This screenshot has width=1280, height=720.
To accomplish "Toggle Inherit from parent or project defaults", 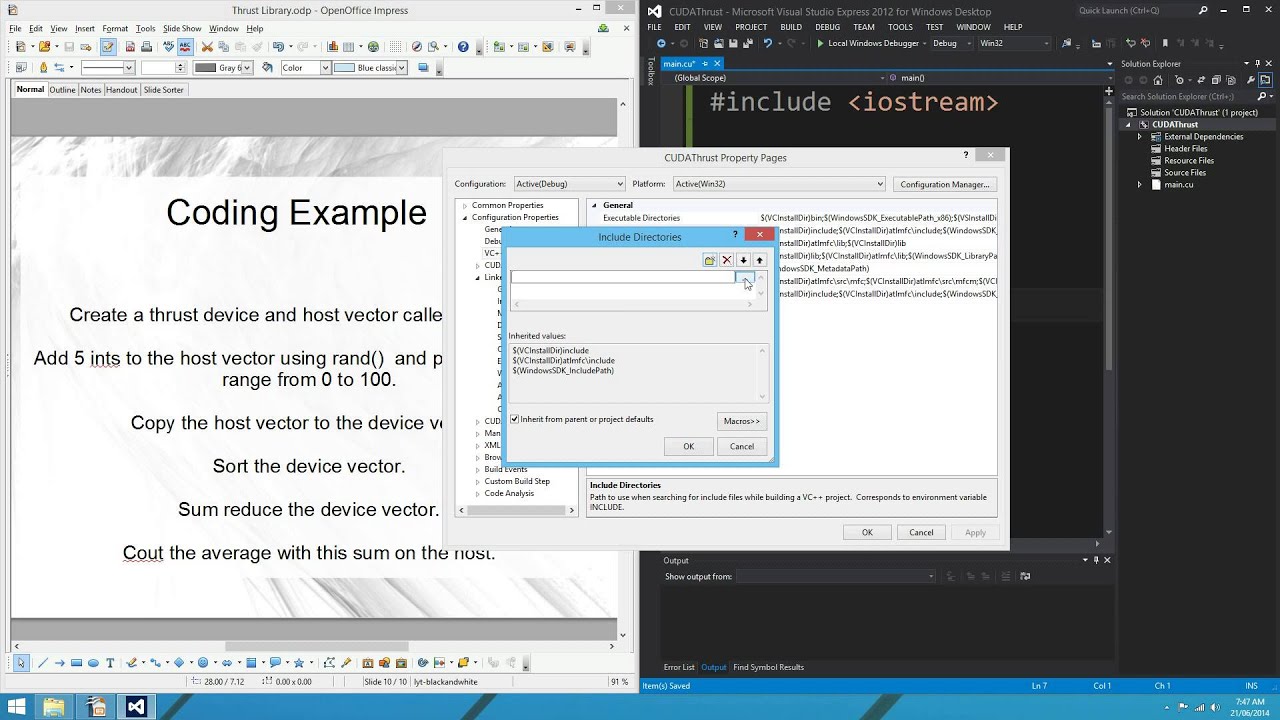I will click(x=514, y=419).
